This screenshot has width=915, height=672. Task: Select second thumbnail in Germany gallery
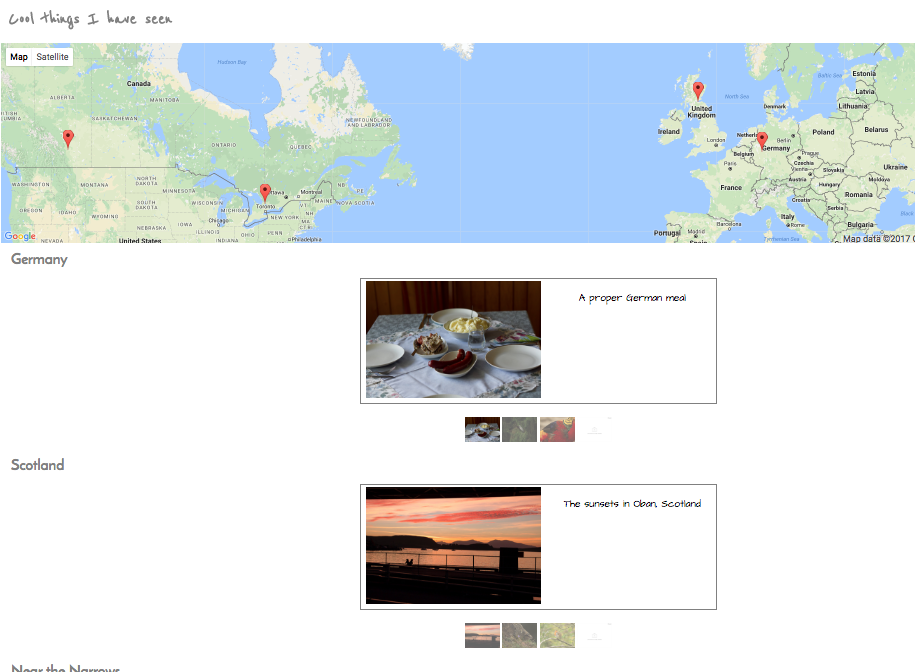(519, 429)
